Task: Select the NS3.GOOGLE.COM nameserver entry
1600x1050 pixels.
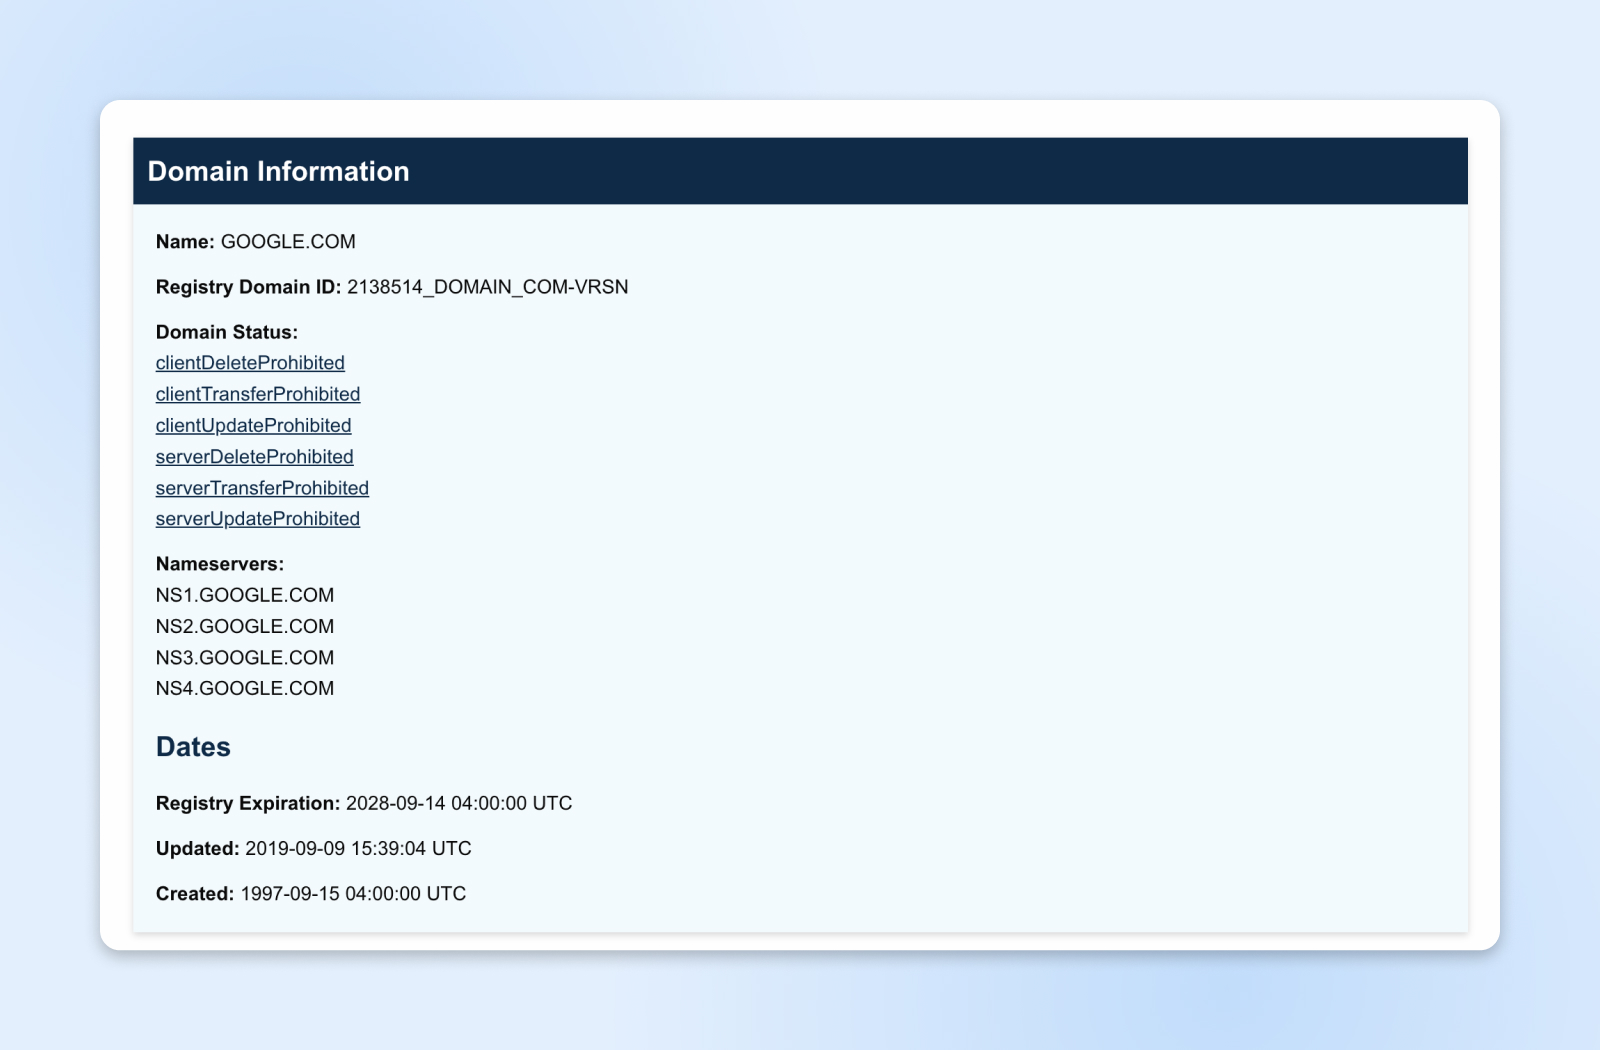Action: click(x=245, y=657)
